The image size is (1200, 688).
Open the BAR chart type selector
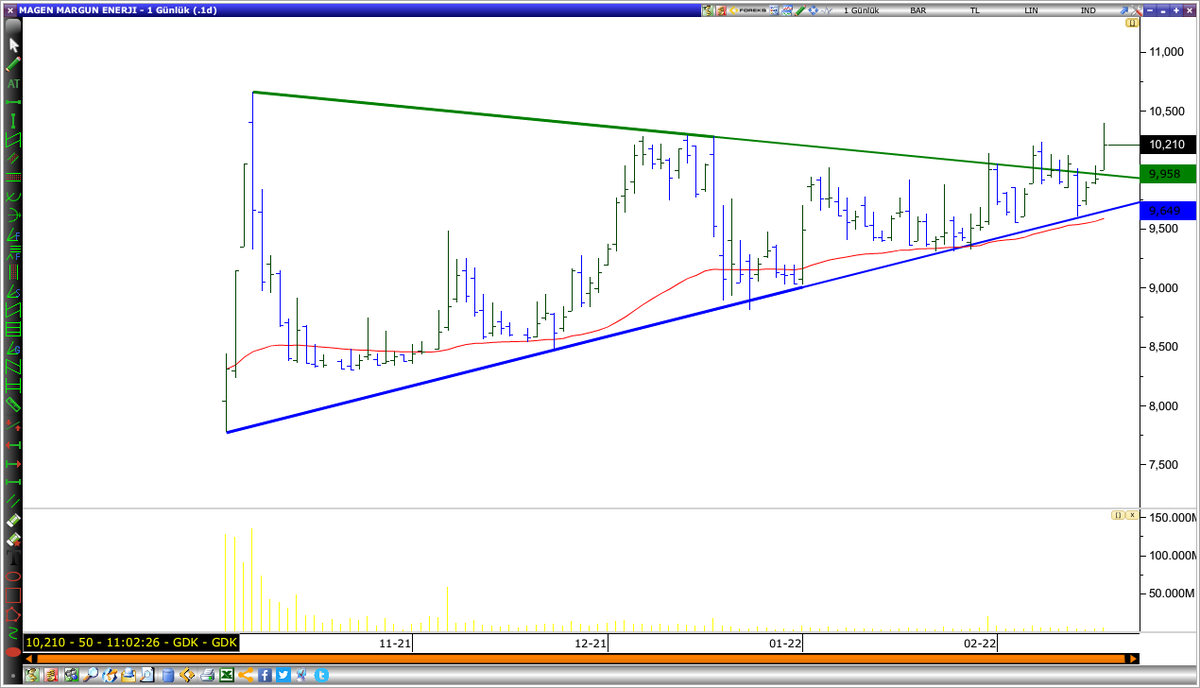click(918, 10)
